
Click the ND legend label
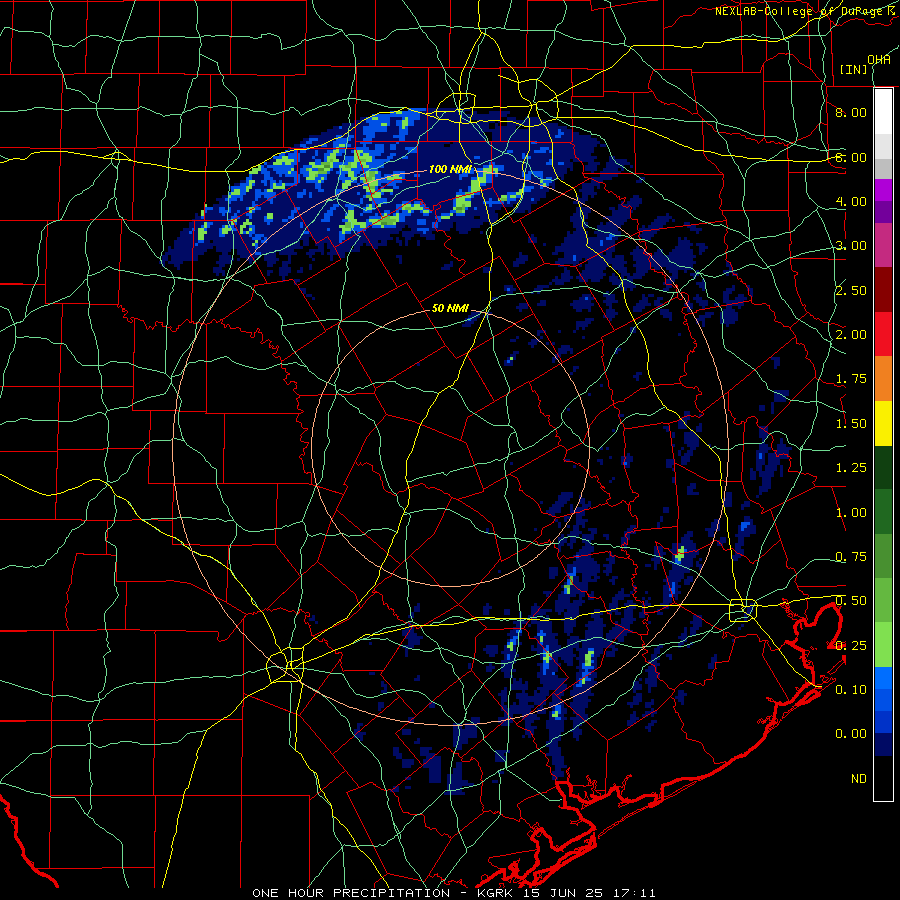point(859,779)
